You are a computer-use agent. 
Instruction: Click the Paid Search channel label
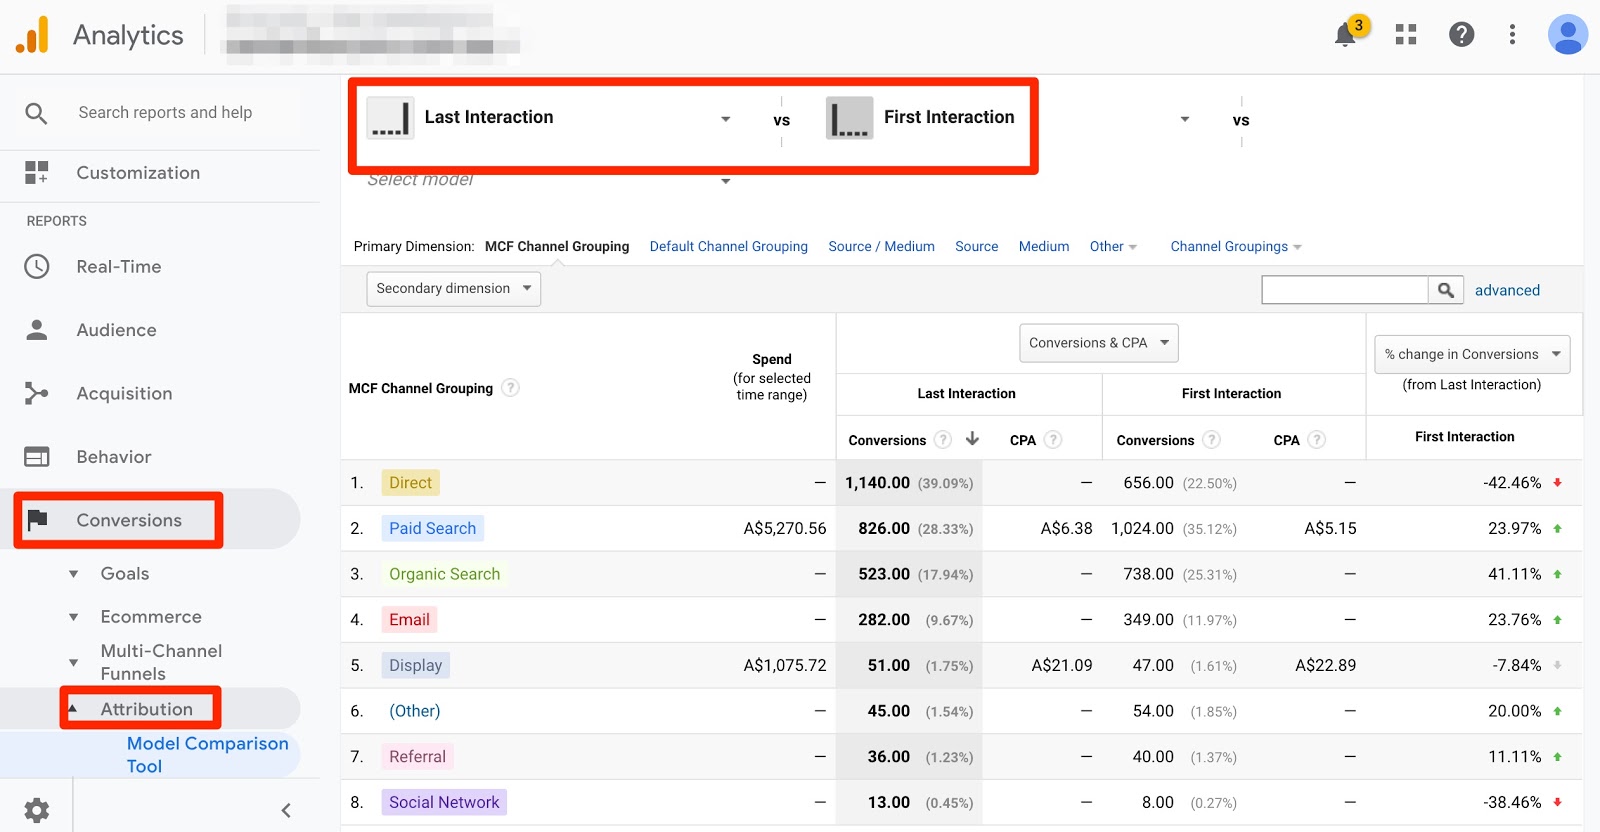432,528
